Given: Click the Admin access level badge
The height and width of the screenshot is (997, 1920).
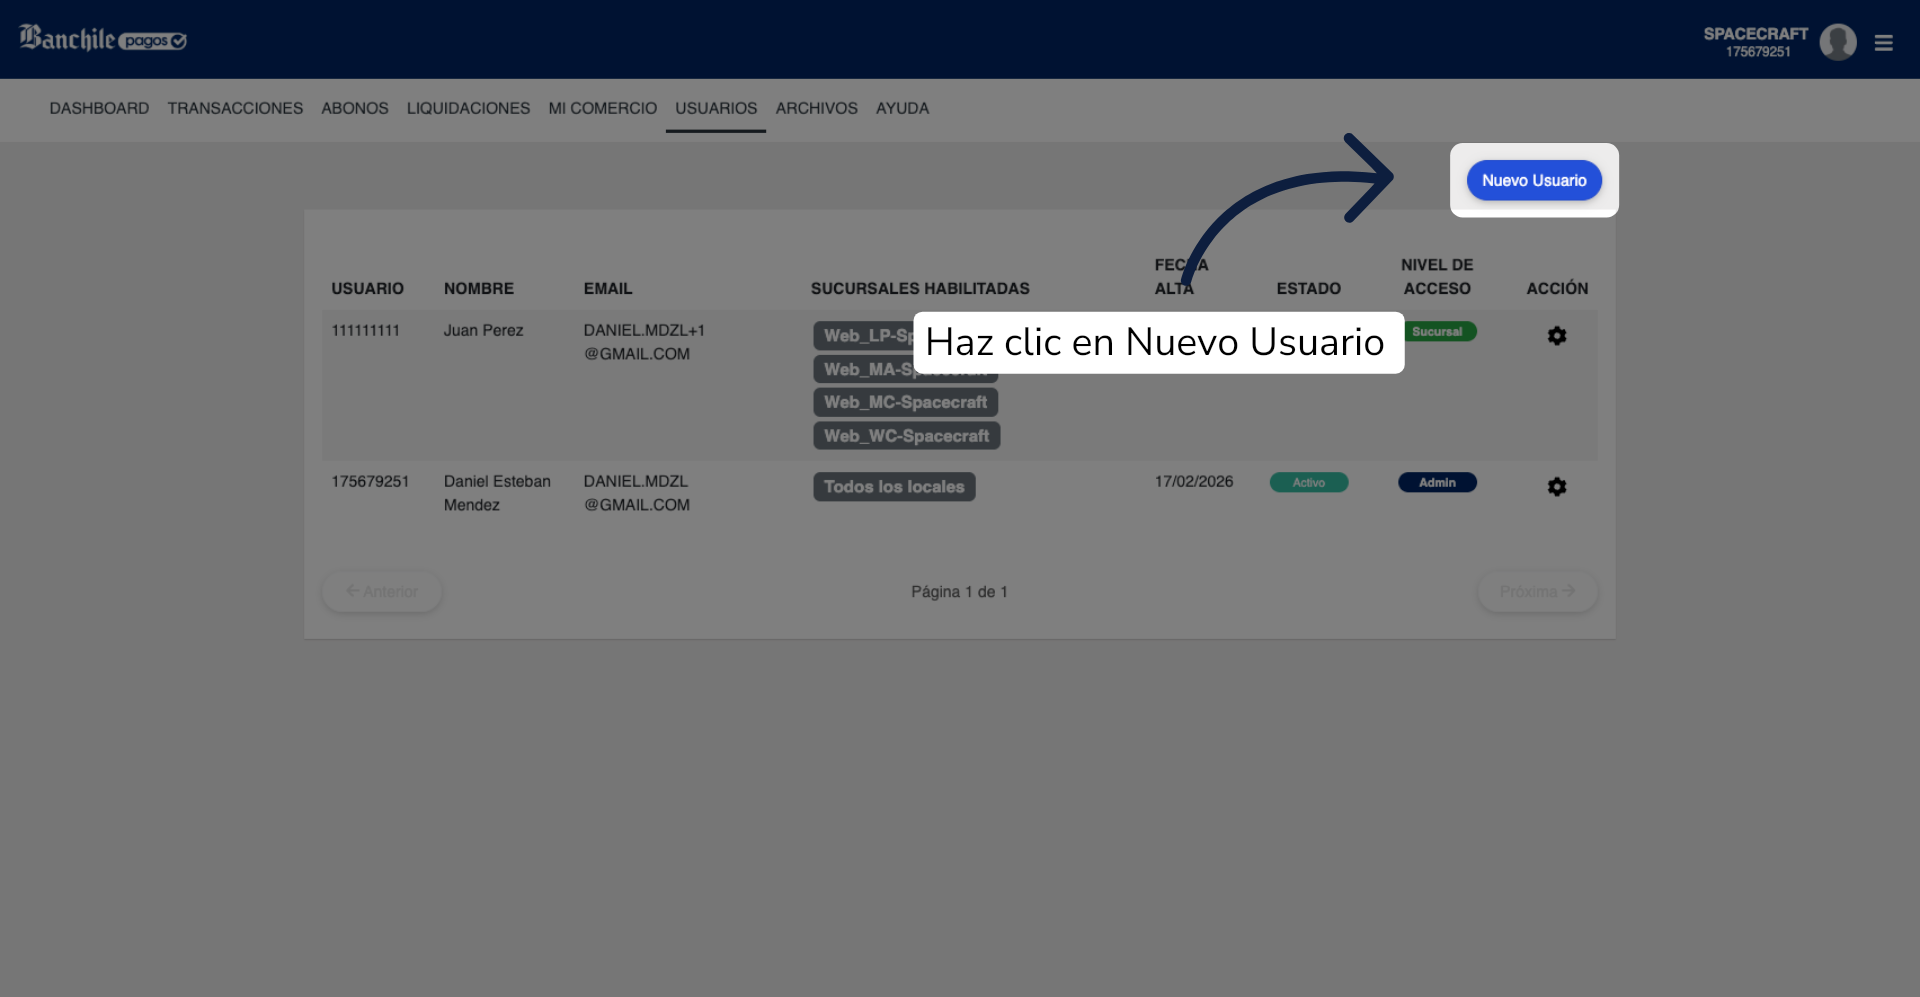Looking at the screenshot, I should click(x=1437, y=483).
